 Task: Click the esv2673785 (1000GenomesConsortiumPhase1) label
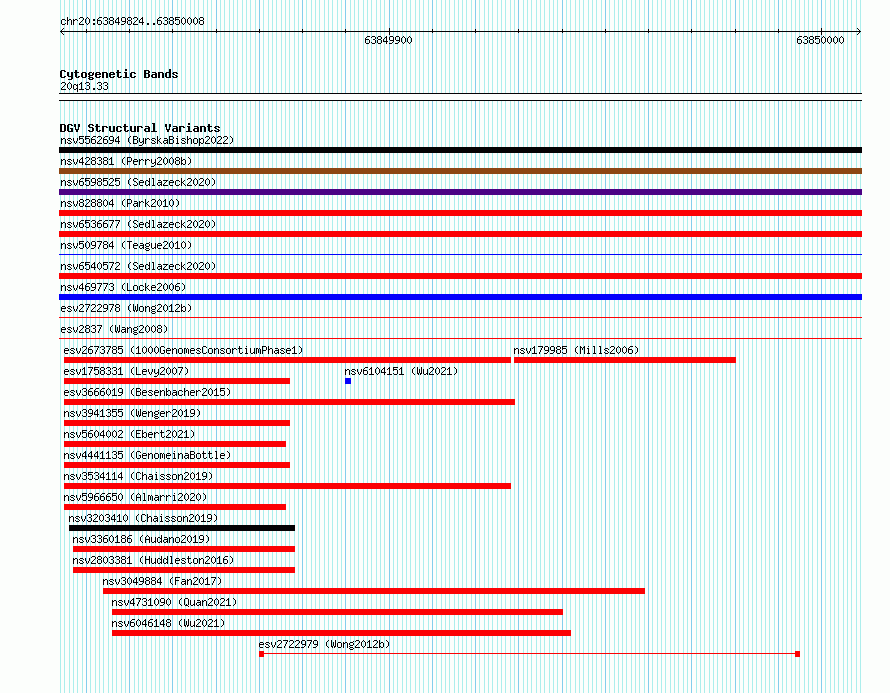click(183, 350)
